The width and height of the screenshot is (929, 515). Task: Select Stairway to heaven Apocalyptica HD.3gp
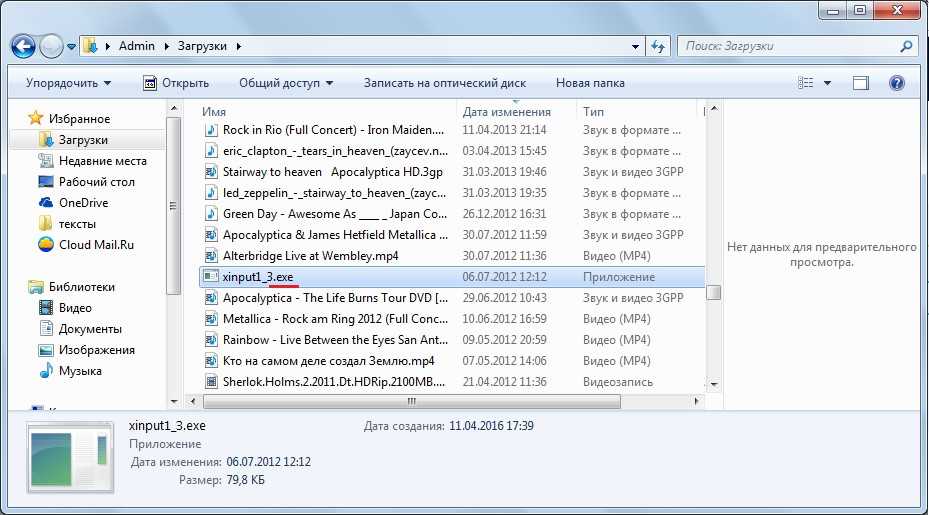pos(332,172)
